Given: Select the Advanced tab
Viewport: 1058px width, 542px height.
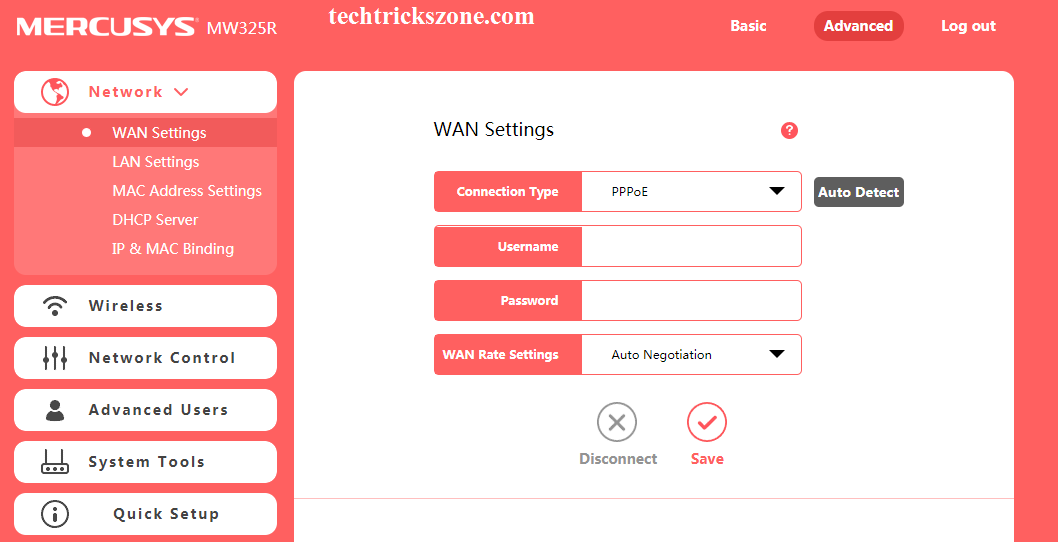Looking at the screenshot, I should coord(858,26).
